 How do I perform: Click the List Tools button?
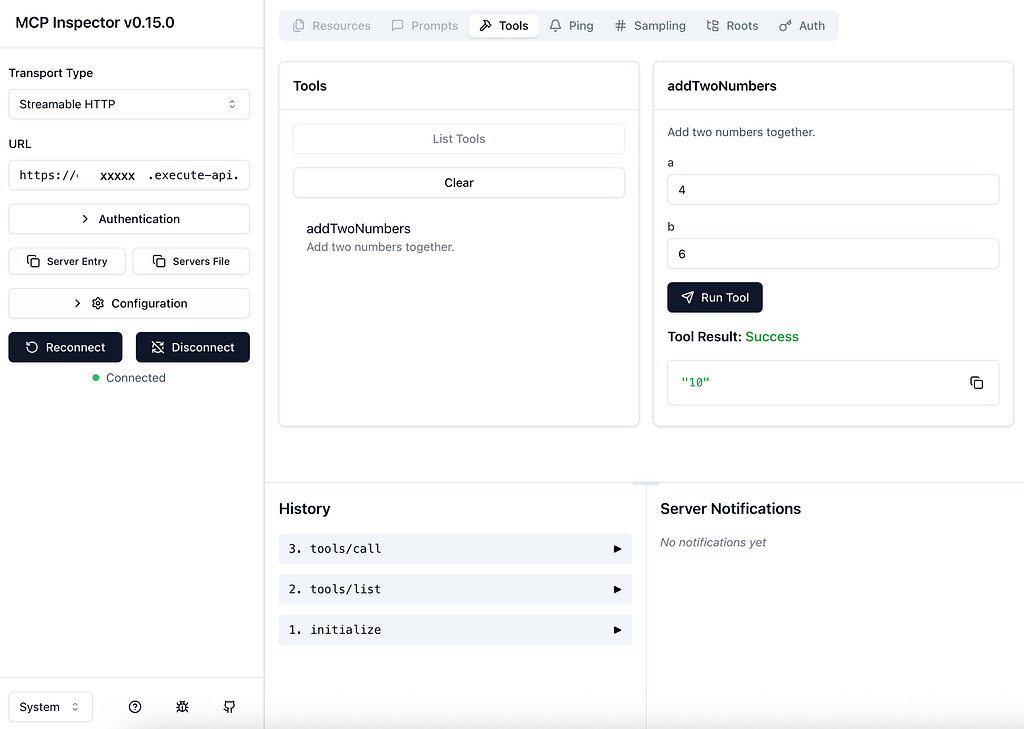click(x=458, y=138)
